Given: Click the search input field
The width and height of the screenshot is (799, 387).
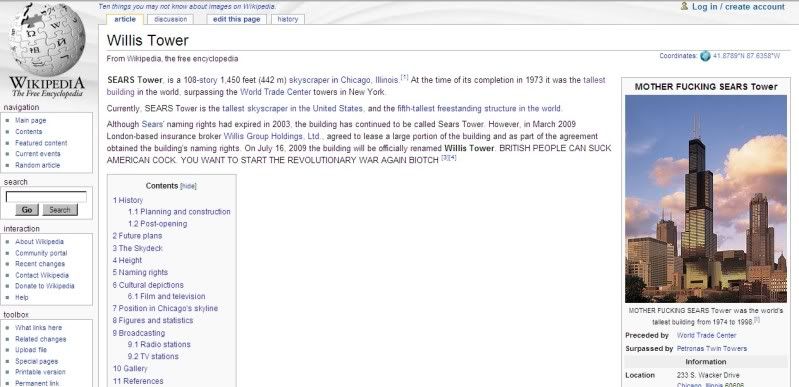Looking at the screenshot, I should pyautogui.click(x=46, y=197).
